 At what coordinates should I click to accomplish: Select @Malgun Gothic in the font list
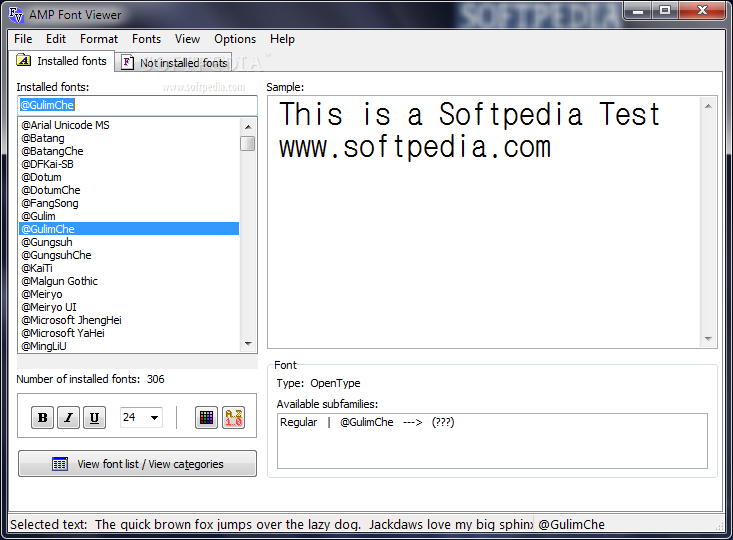129,281
